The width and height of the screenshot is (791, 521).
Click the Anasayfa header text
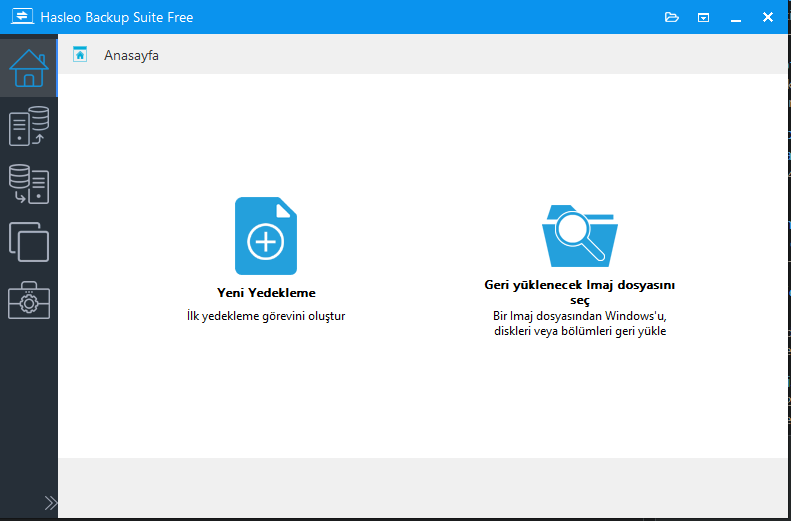(131, 55)
